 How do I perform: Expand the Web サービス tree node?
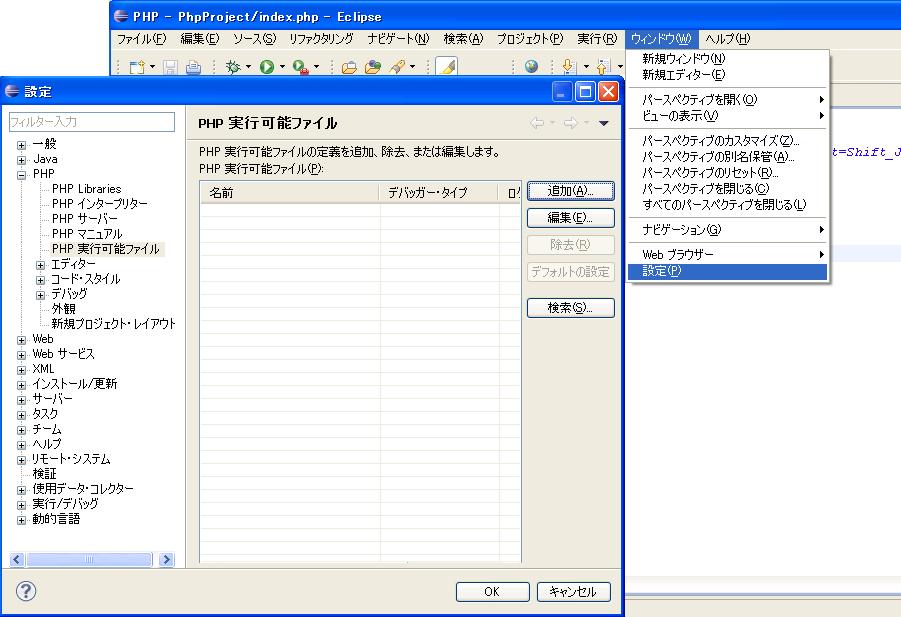[x=21, y=355]
